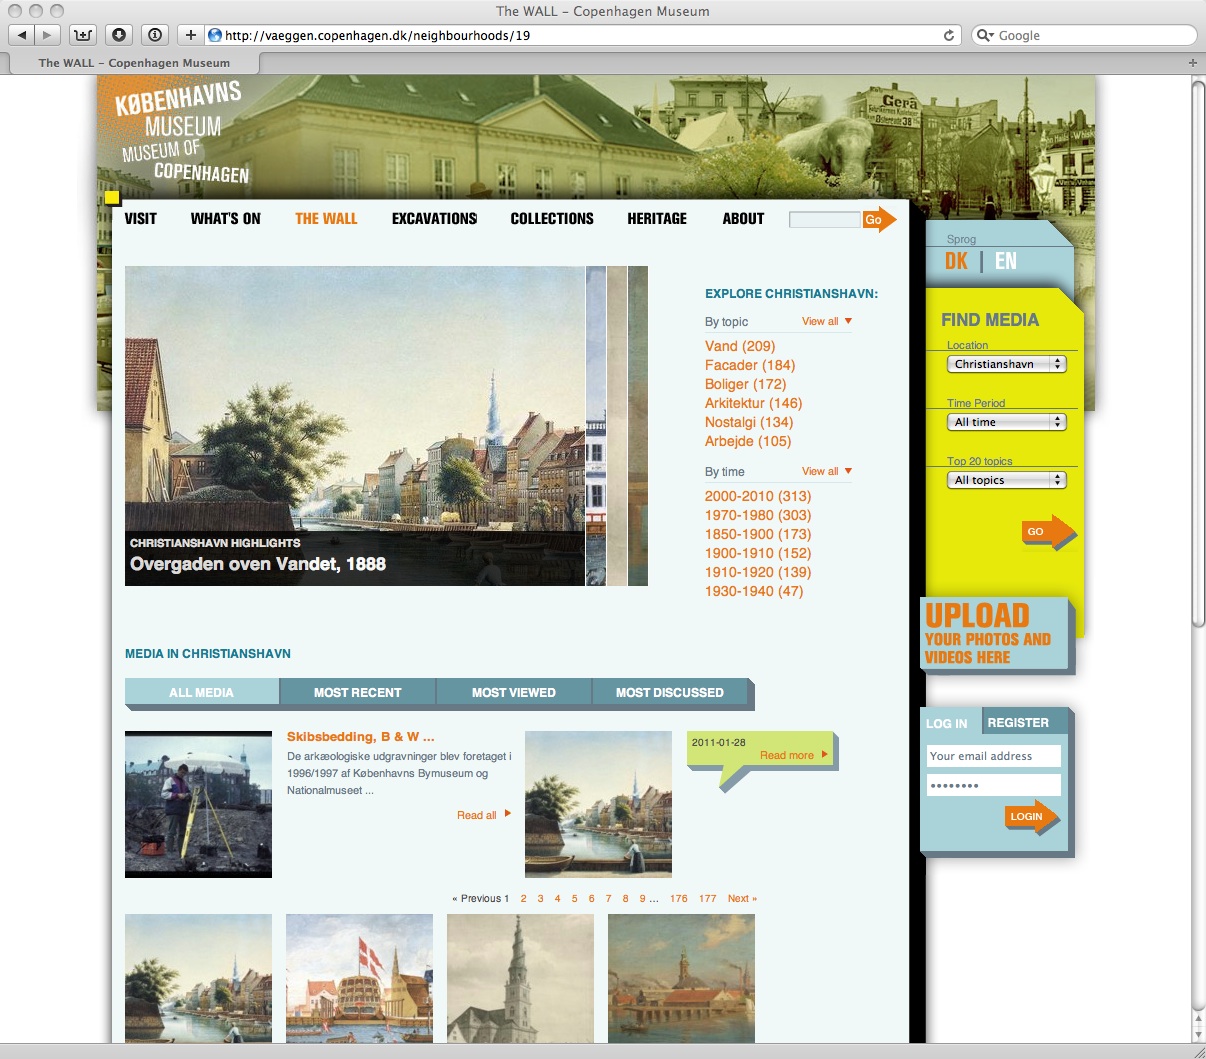Click the plus add-bookmark button beside the address
Viewport: 1206px width, 1059px height.
(x=190, y=35)
